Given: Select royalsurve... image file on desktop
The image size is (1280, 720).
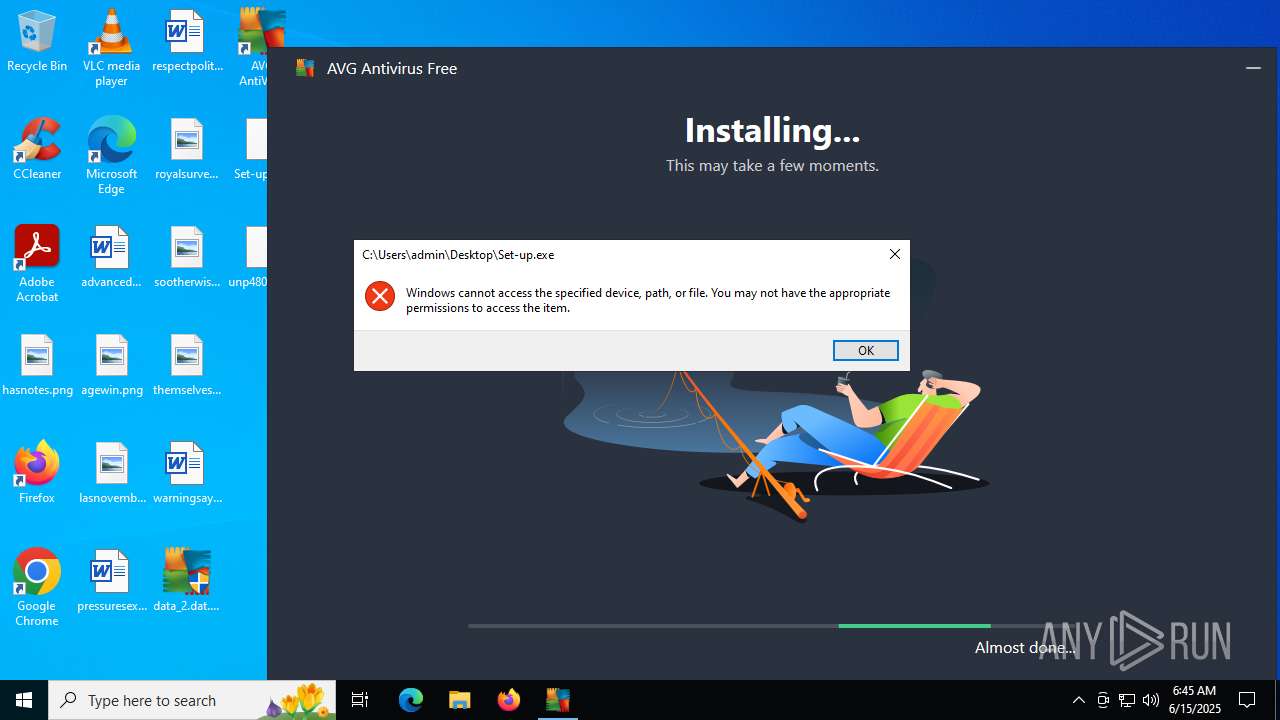Looking at the screenshot, I should [187, 150].
